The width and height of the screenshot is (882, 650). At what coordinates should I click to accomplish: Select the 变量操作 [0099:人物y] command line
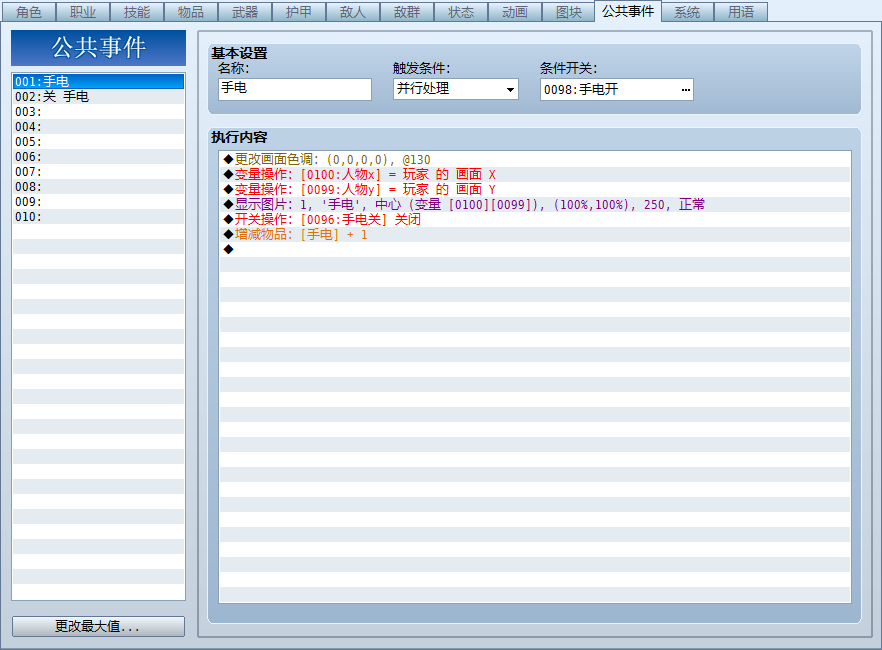[535, 189]
